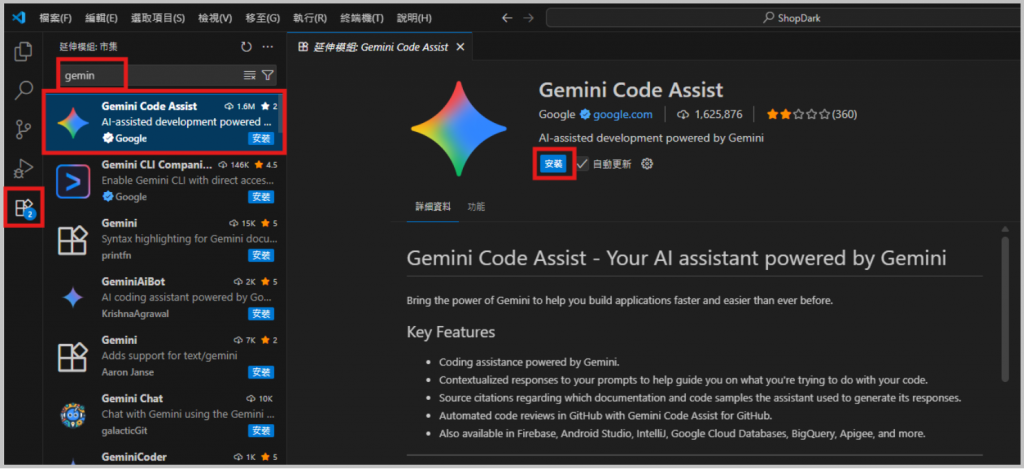Toggle the auto update checkbox
1024x469 pixels.
point(583,164)
